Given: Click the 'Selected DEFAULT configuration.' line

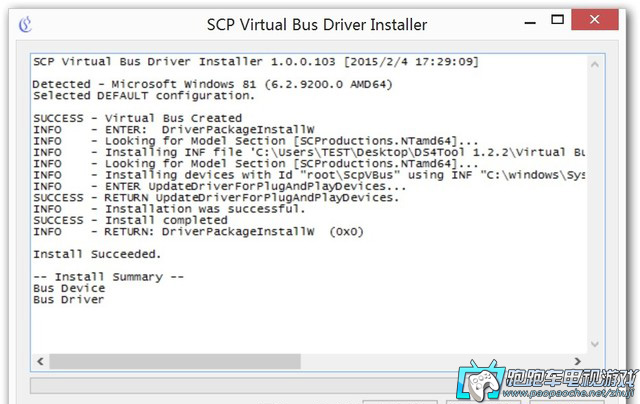Looking at the screenshot, I should coord(144,96).
